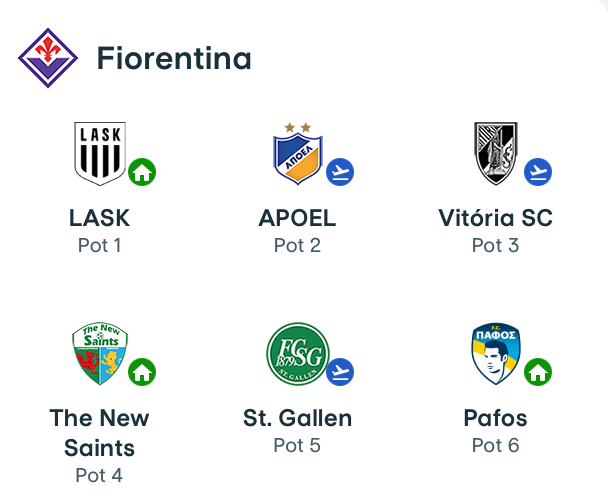Viewport: 608px width, 504px height.
Task: Select the LASK team name
Action: coord(99,218)
